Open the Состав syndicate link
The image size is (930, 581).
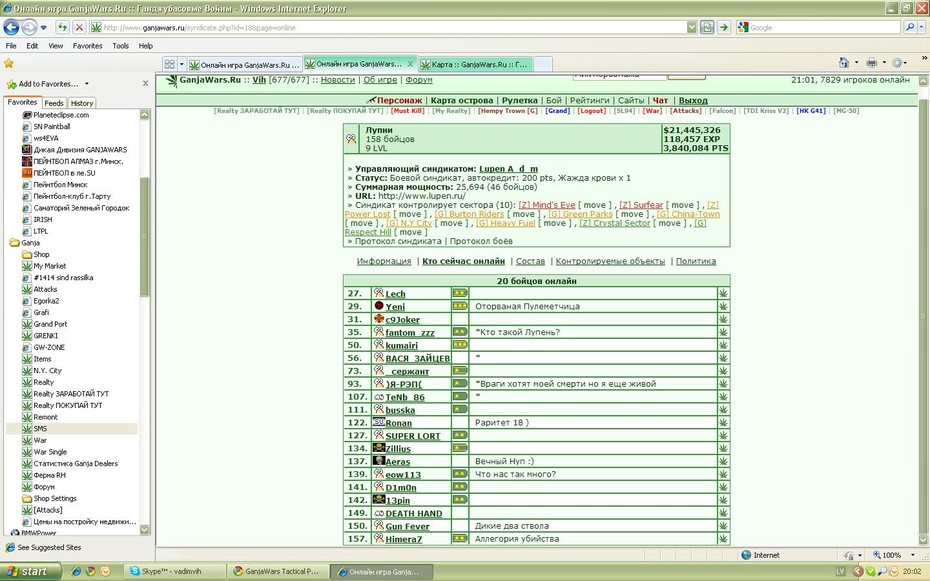530,261
